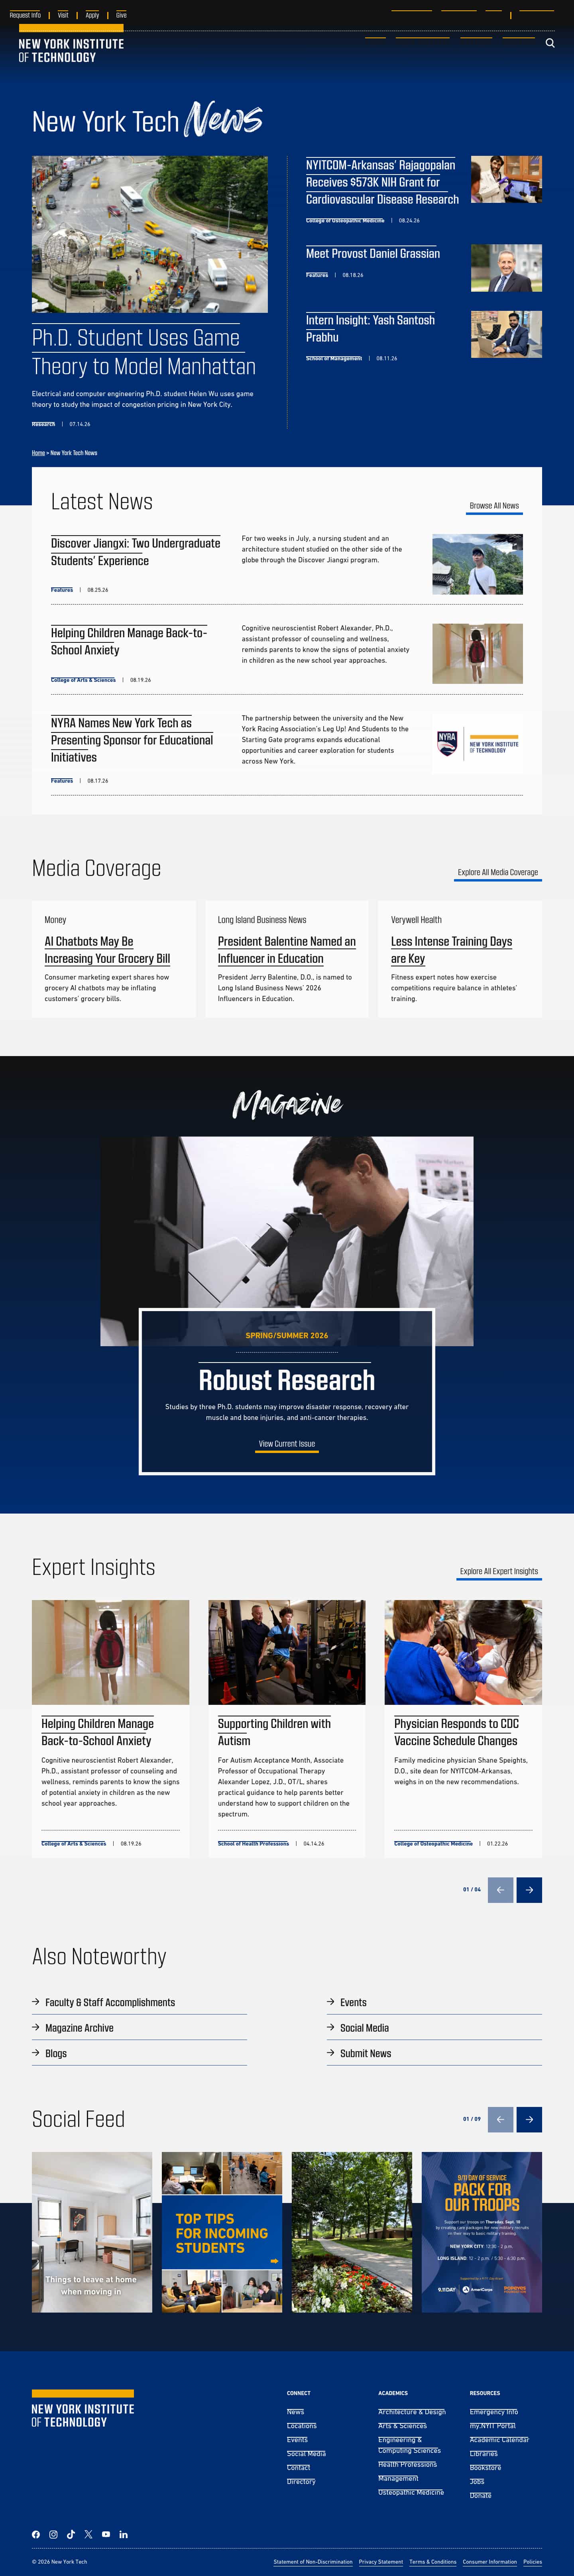Open Supporting Children with Autism article

click(274, 1732)
